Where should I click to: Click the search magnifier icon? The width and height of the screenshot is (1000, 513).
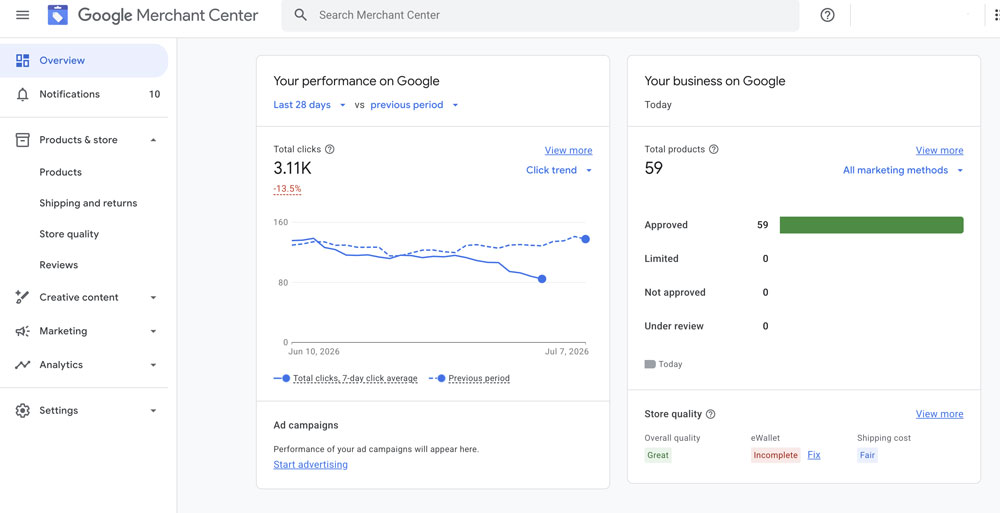[x=301, y=15]
